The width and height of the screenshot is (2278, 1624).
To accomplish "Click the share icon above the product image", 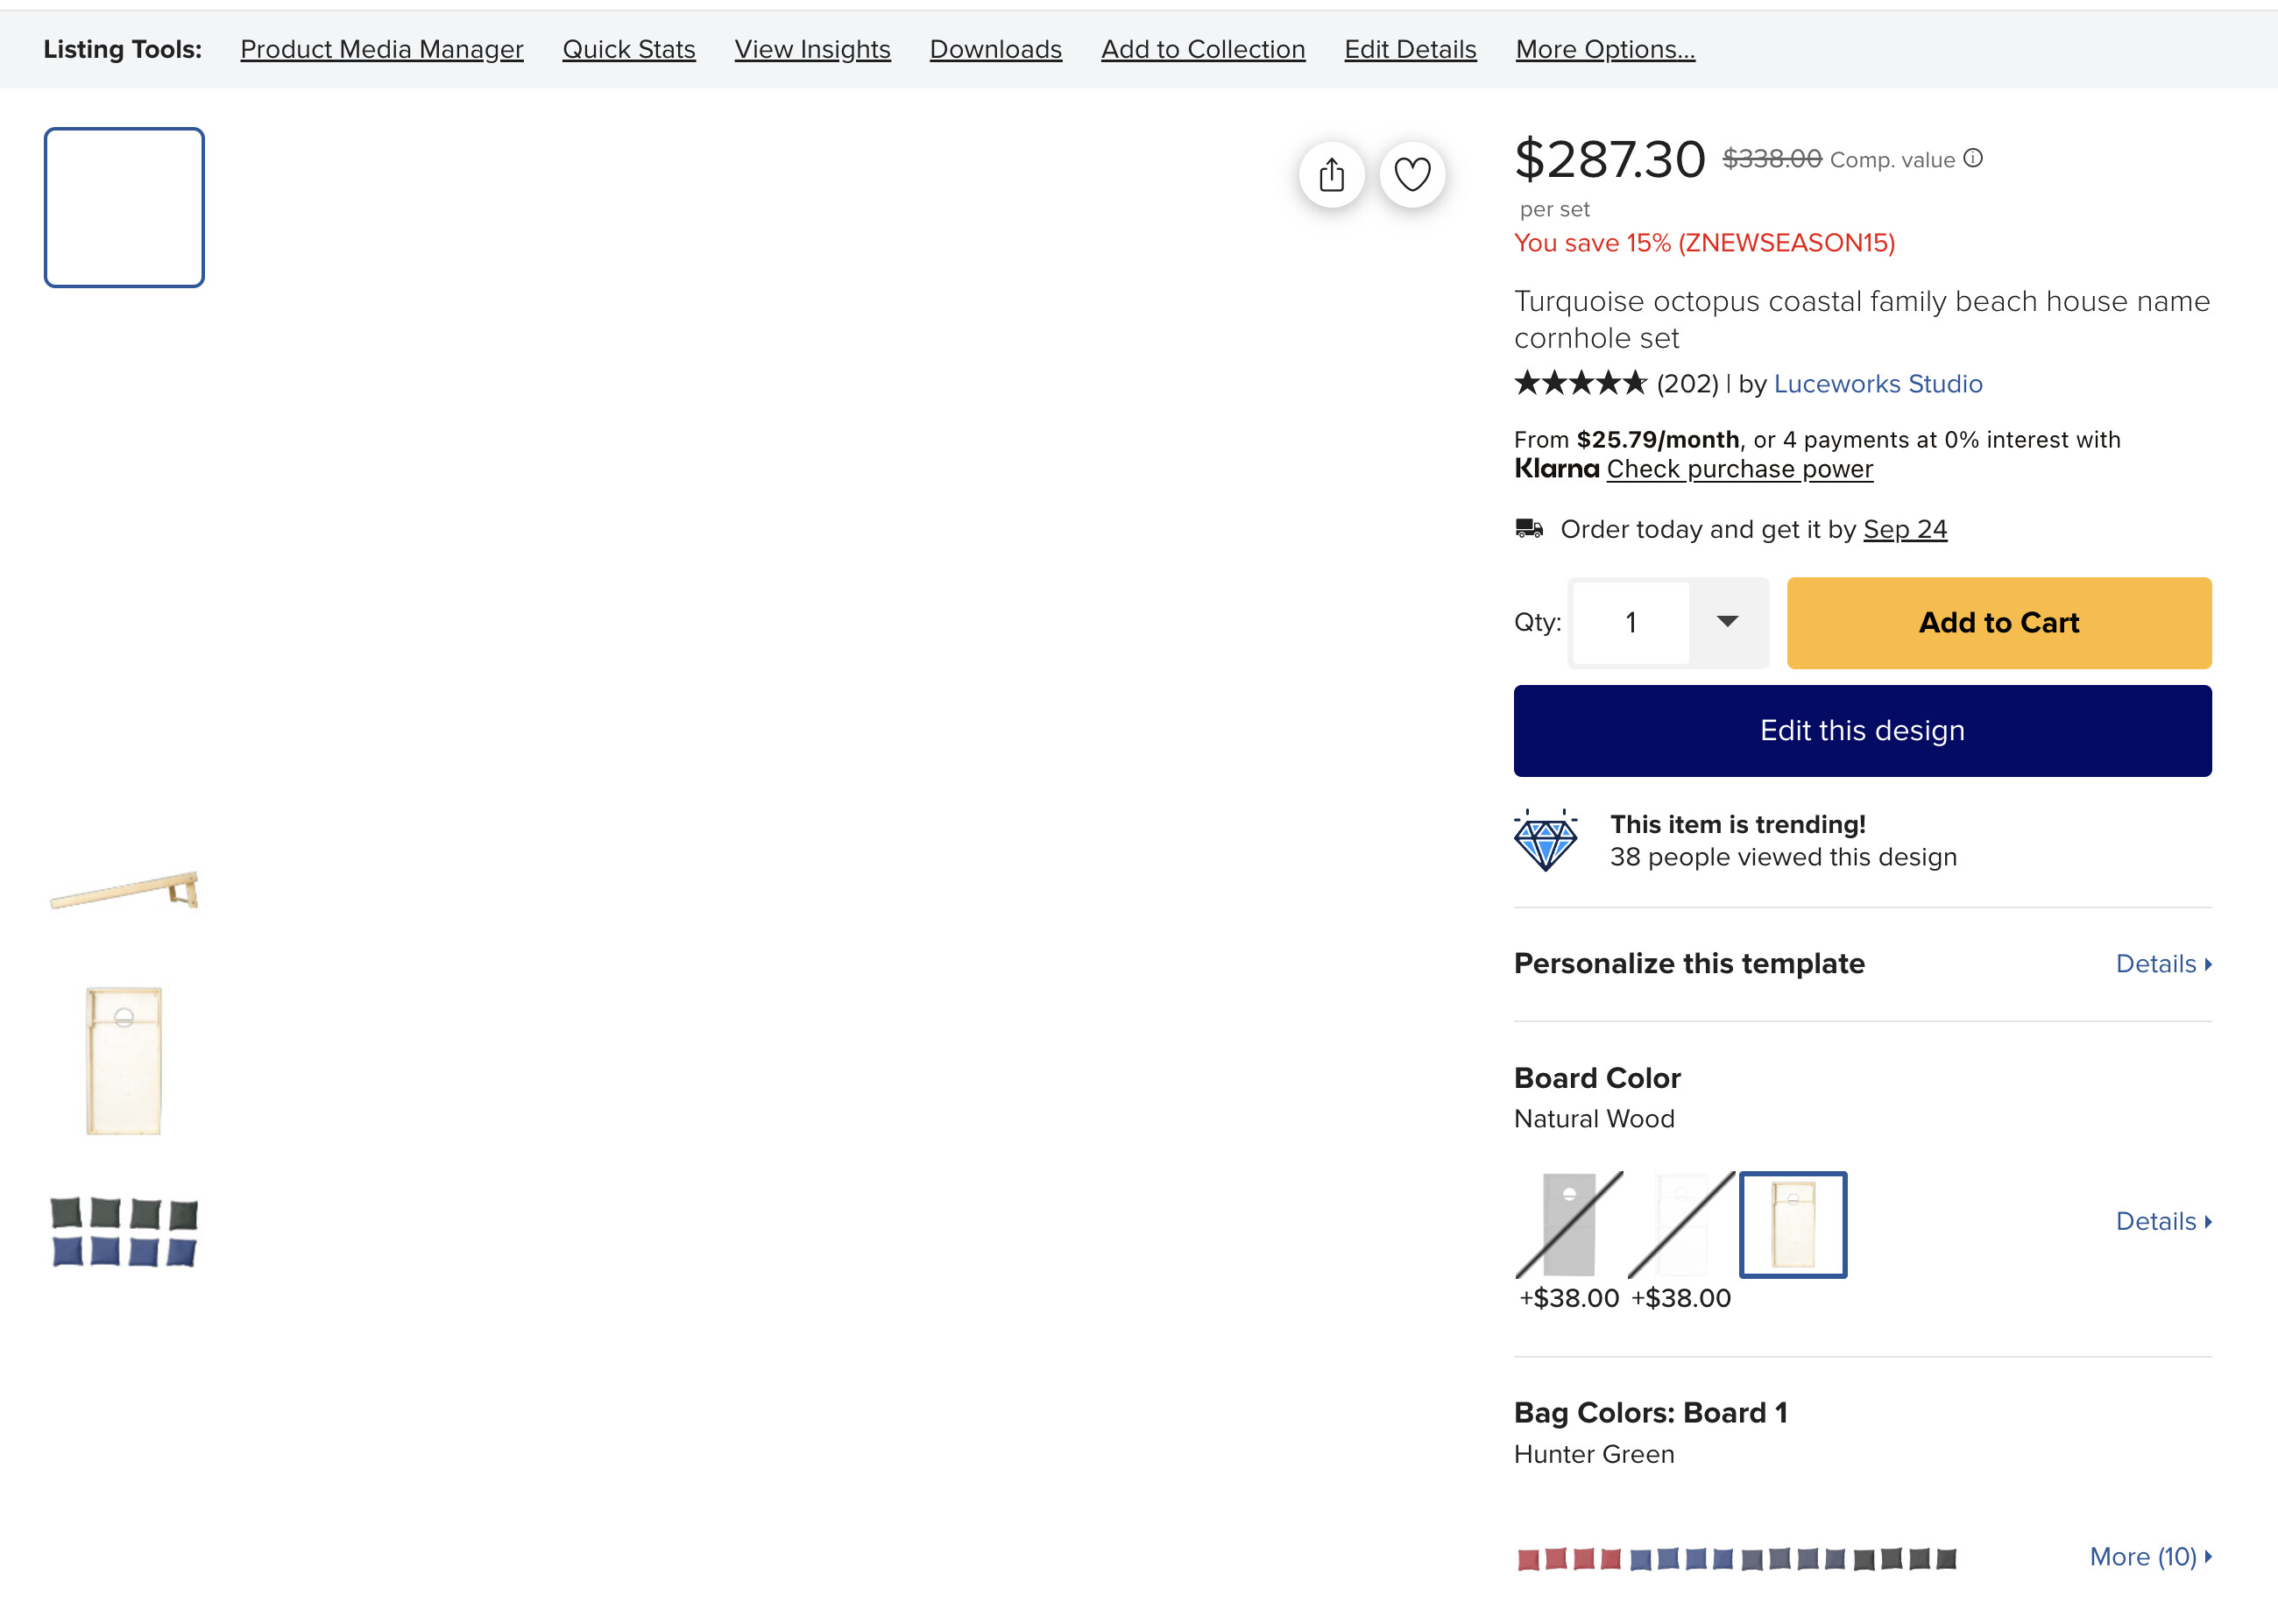I will (1331, 175).
